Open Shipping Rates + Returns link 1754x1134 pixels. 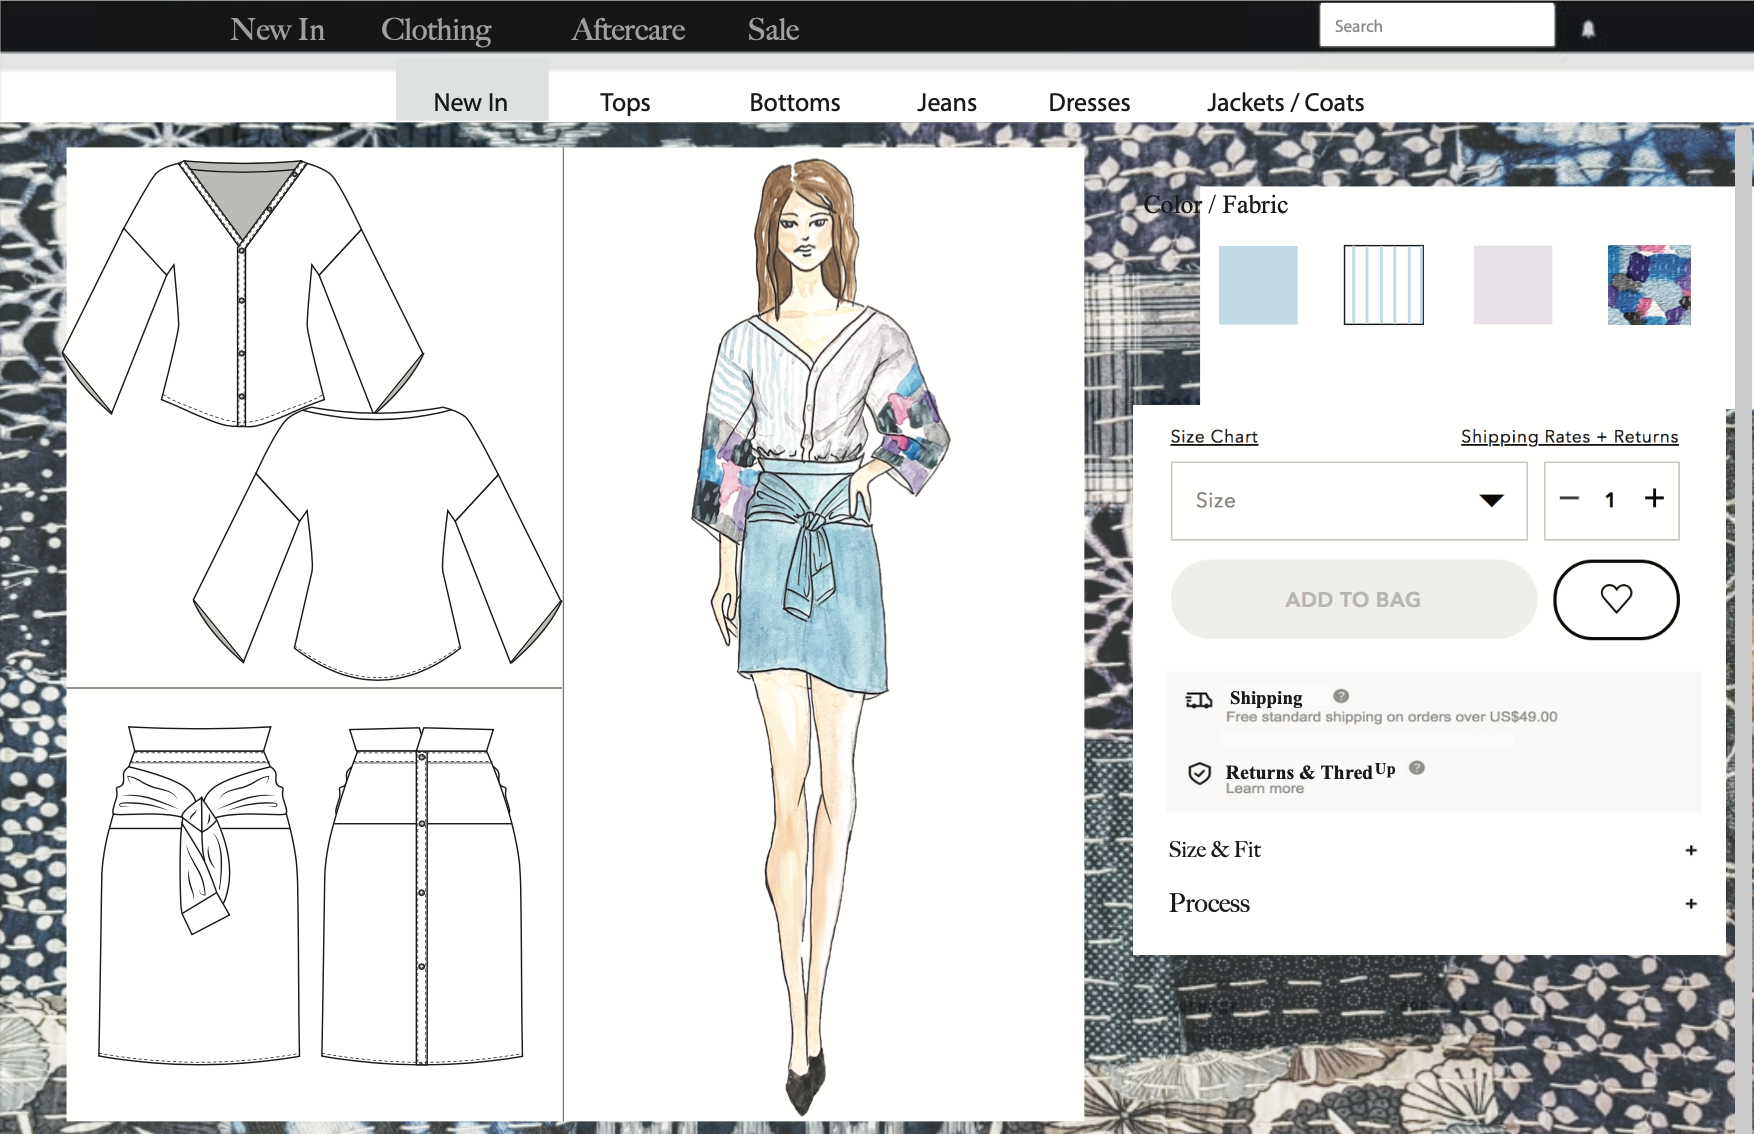tap(1569, 437)
